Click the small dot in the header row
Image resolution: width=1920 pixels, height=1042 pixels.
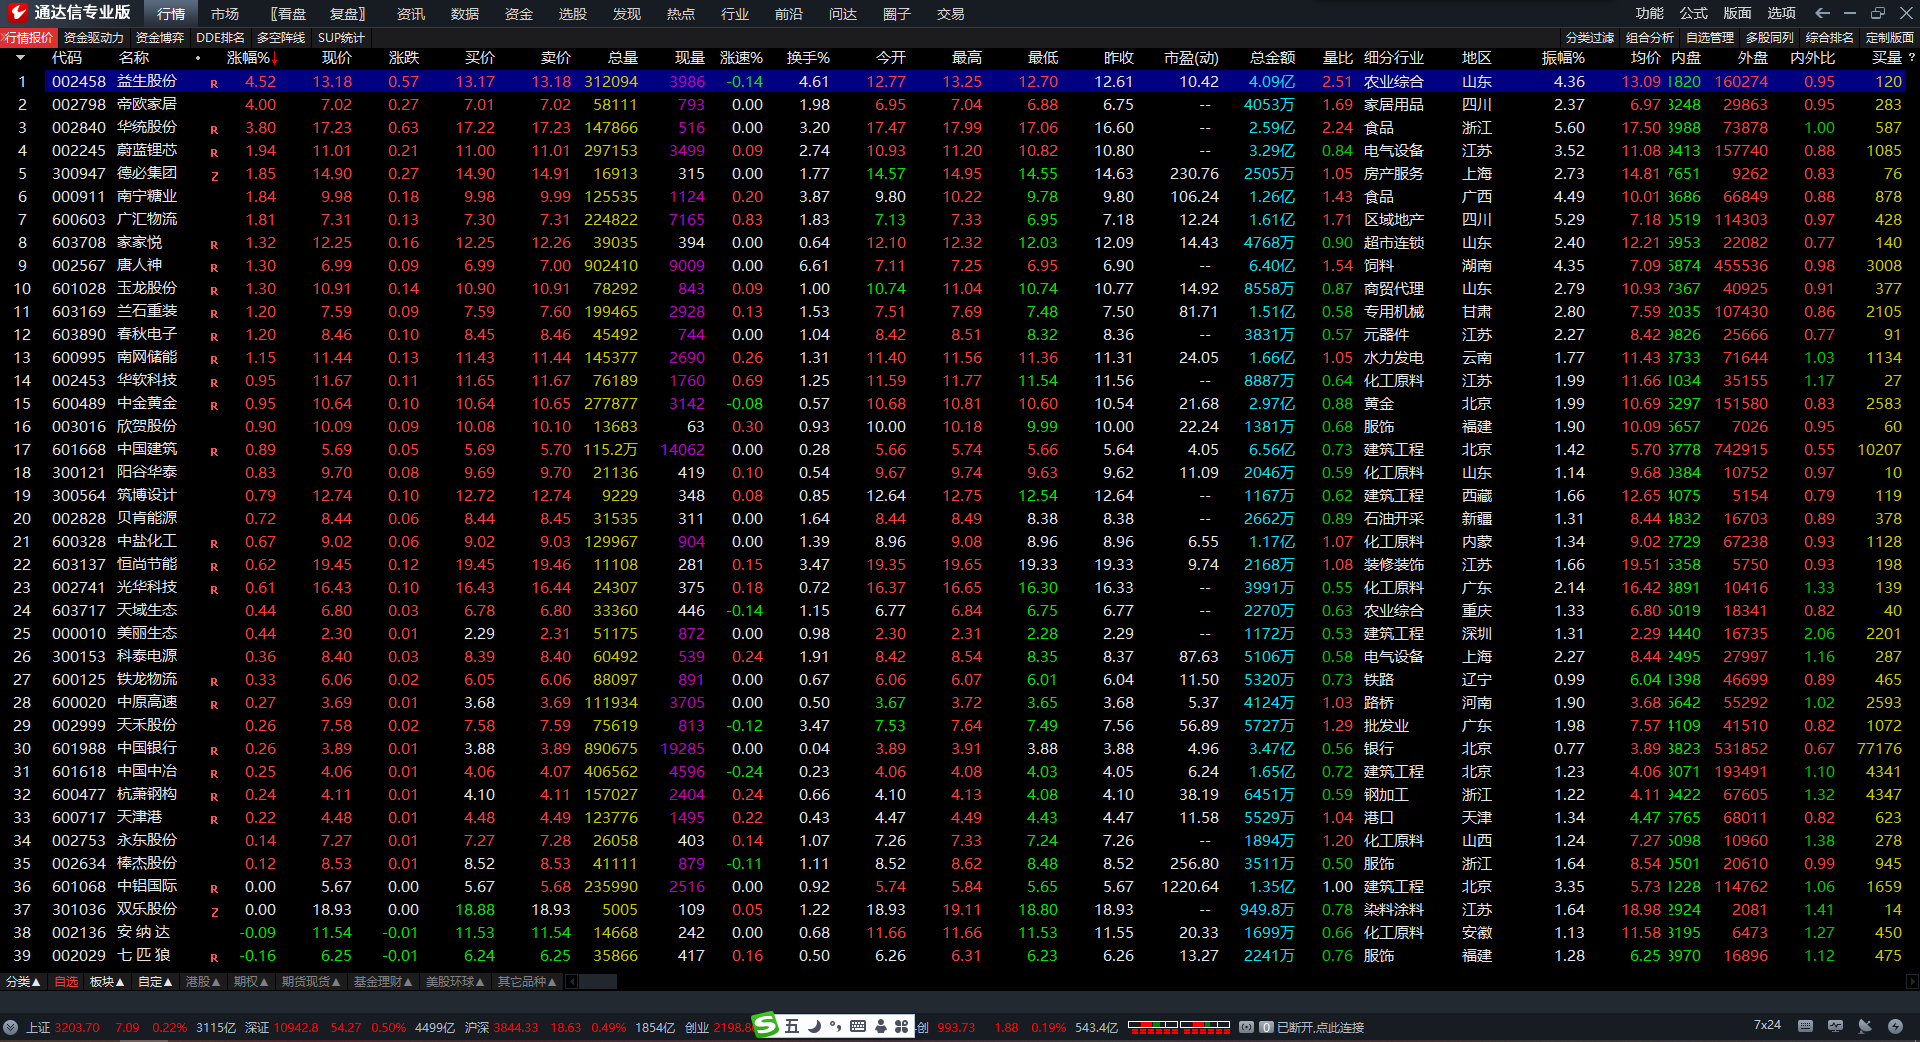coord(198,58)
